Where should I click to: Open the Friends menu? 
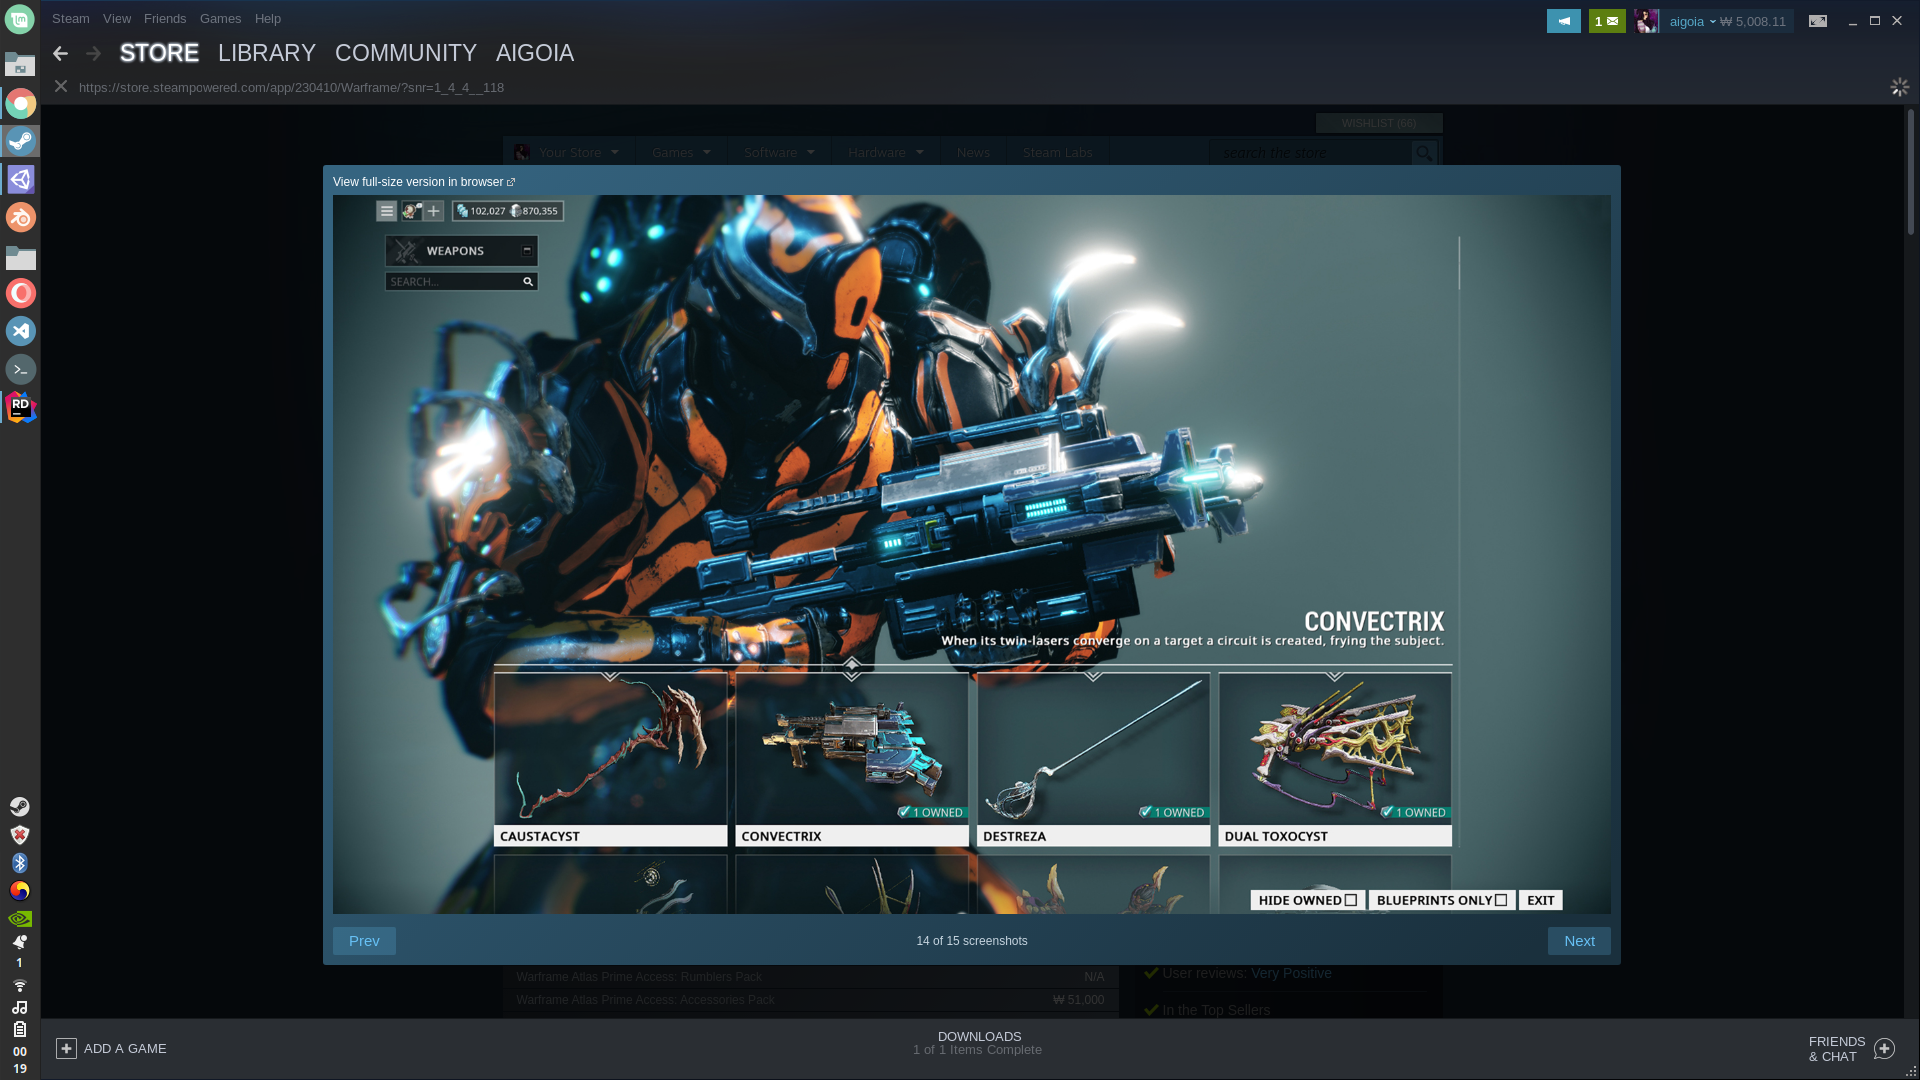pos(165,18)
